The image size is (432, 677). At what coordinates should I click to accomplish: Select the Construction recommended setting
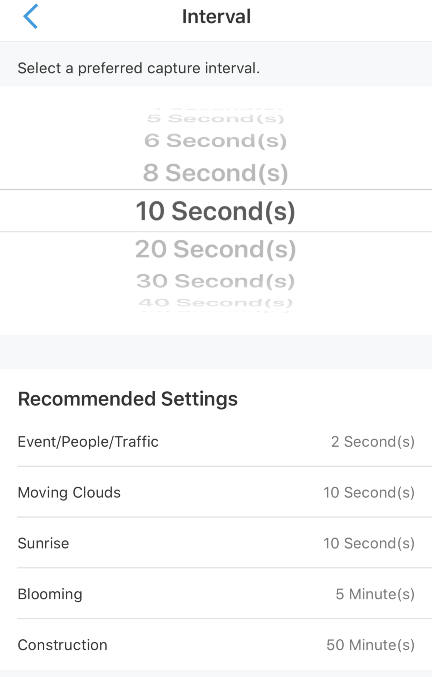click(x=216, y=645)
